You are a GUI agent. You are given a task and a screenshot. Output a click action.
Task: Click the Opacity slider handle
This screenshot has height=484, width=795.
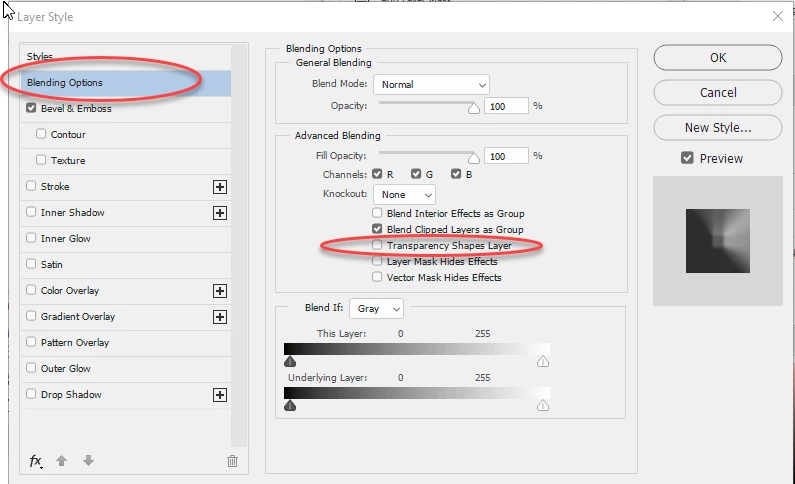click(x=474, y=108)
